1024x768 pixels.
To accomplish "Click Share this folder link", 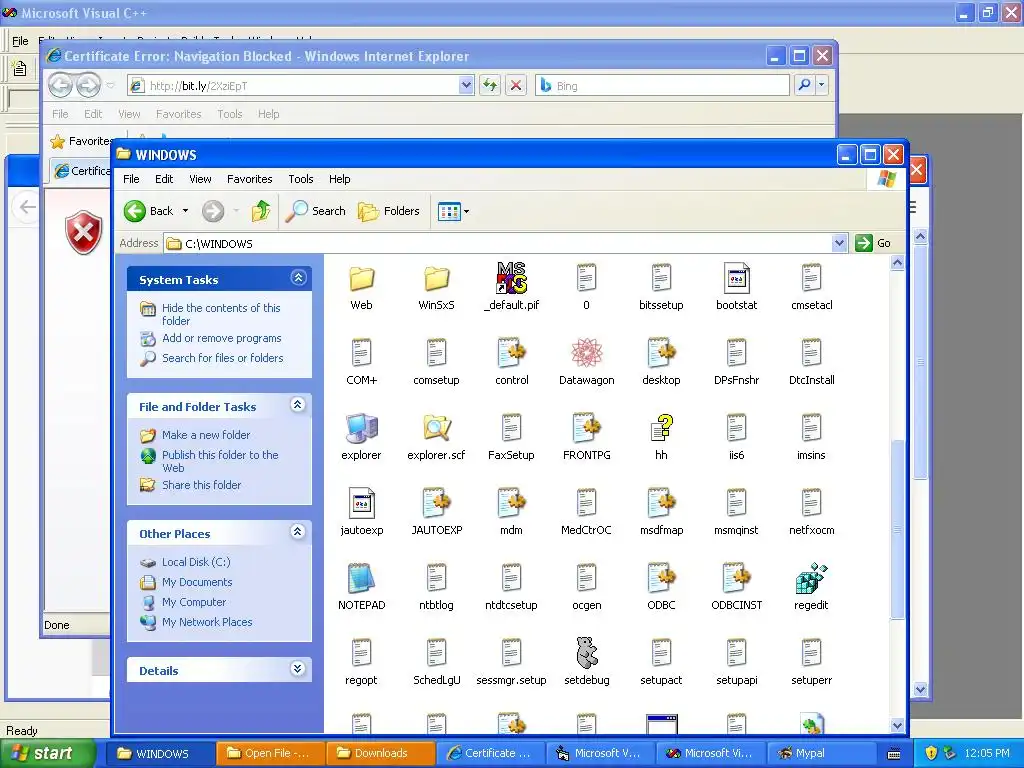I will click(201, 485).
